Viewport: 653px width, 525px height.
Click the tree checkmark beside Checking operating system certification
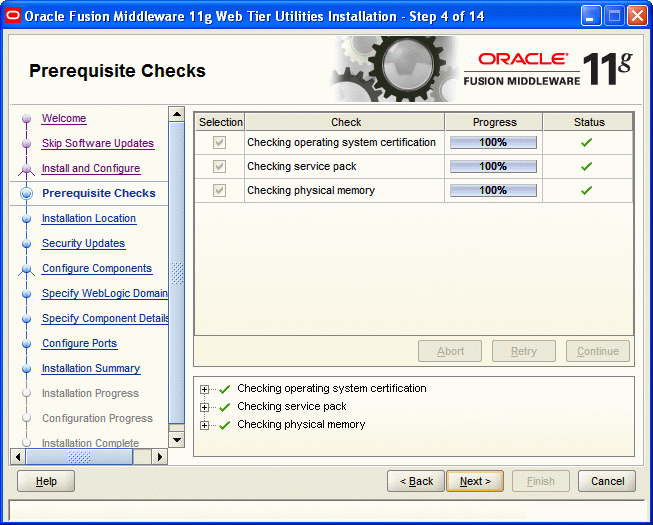(x=224, y=389)
